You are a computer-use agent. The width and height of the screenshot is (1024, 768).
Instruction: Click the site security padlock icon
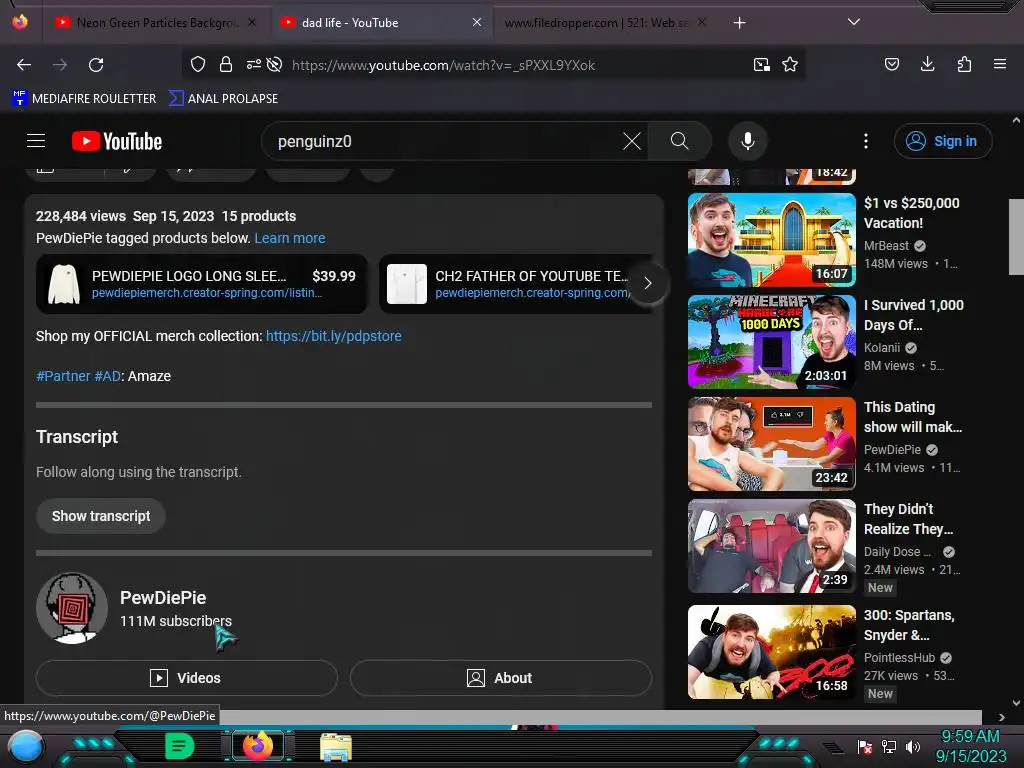pos(226,65)
